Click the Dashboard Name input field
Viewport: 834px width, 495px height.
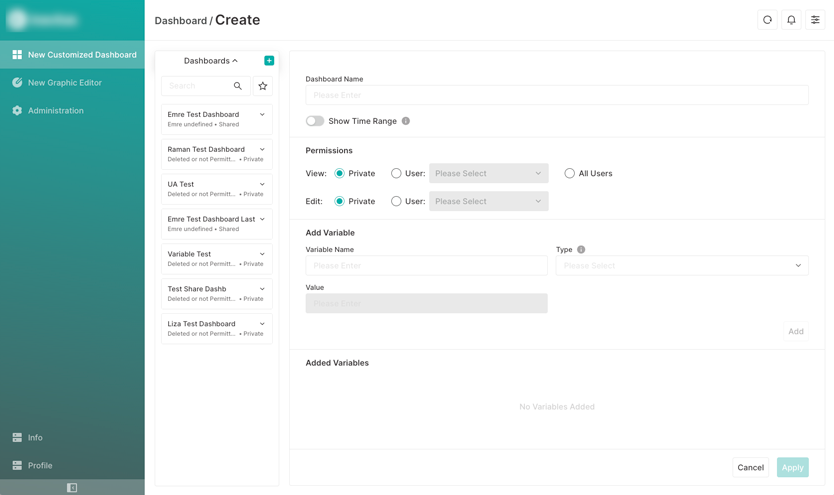tap(557, 95)
